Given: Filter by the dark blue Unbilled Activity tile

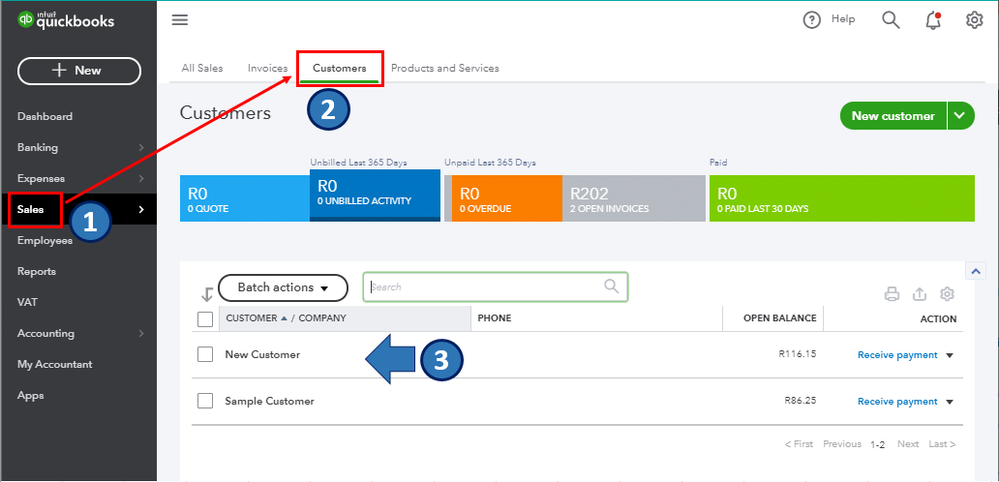Looking at the screenshot, I should [x=375, y=195].
